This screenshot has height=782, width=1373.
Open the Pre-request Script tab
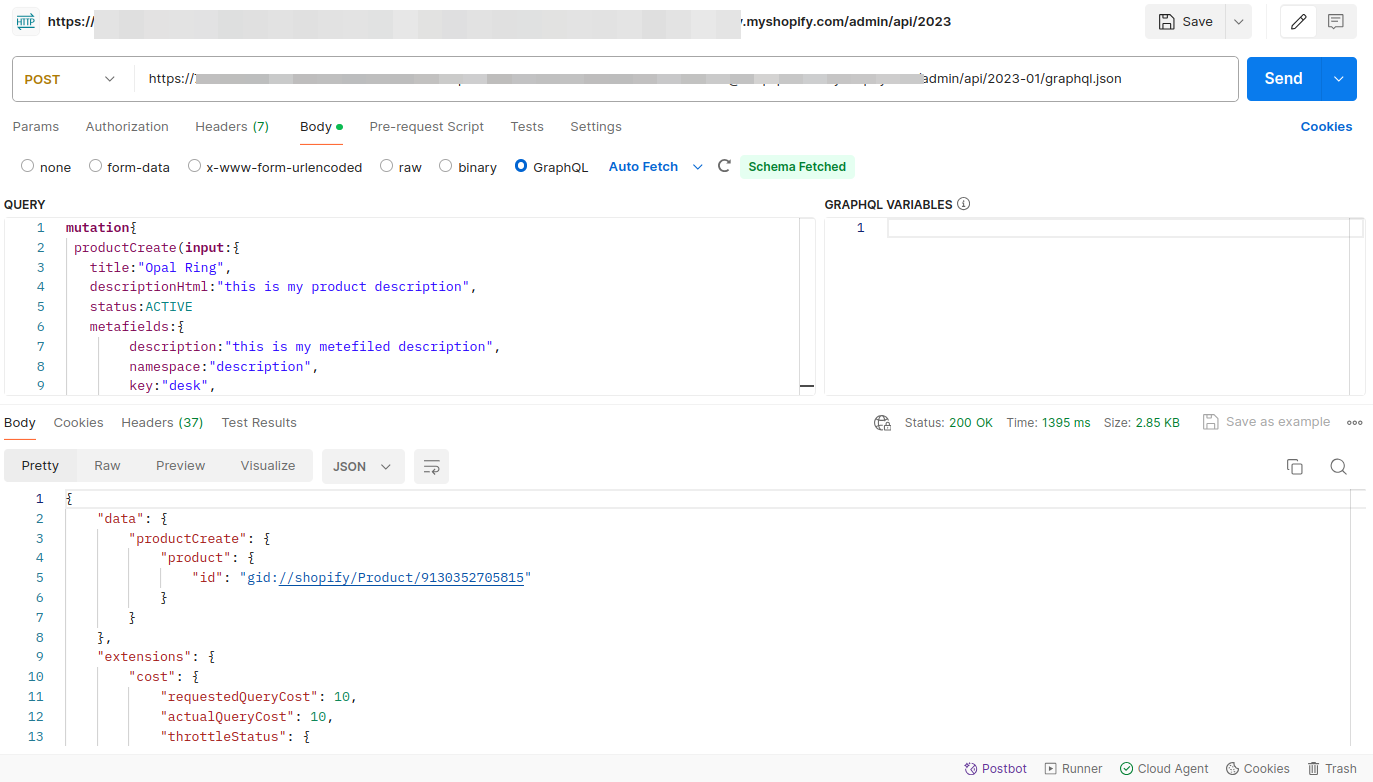coord(426,127)
